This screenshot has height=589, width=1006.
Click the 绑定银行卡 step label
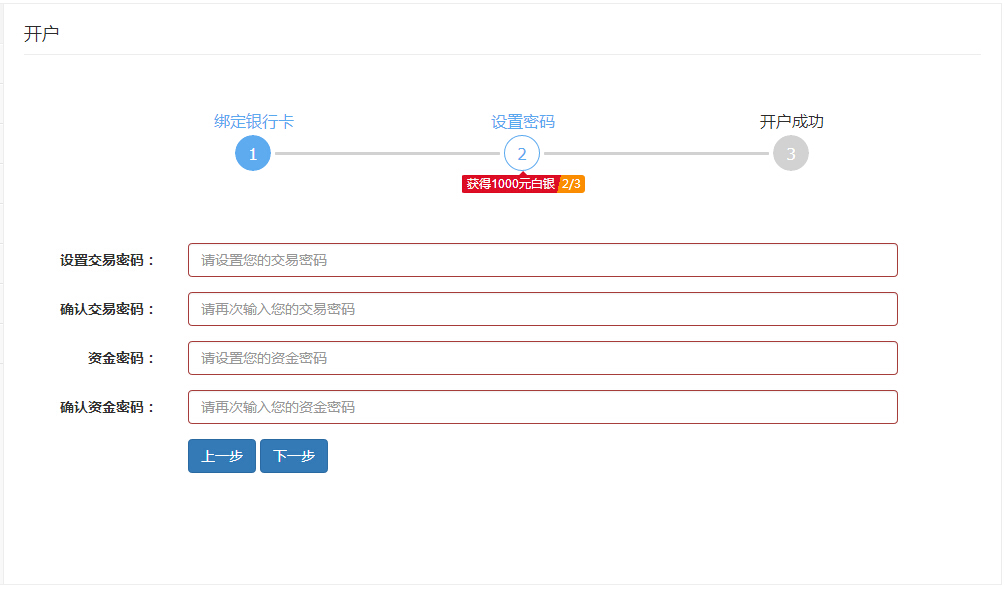pyautogui.click(x=252, y=120)
